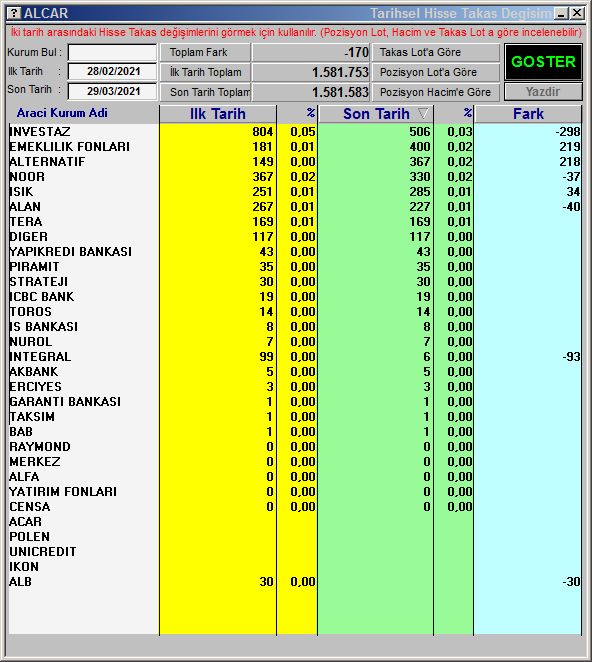Viewport: 592px width, 662px height.
Task: Select the UNICREDIT row
Action: click(295, 552)
